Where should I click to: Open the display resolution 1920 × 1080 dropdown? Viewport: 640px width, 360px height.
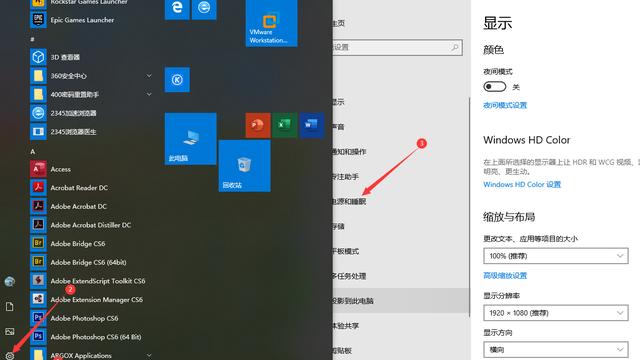(x=556, y=313)
